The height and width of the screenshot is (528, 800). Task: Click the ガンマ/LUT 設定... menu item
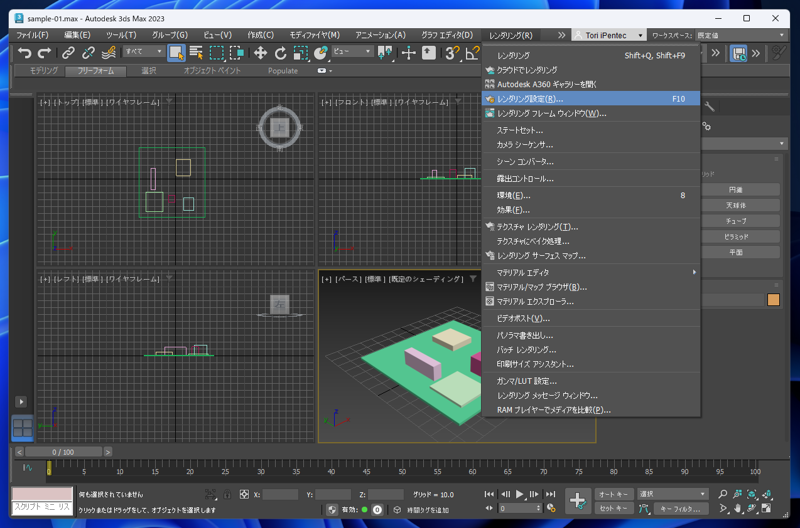591,381
